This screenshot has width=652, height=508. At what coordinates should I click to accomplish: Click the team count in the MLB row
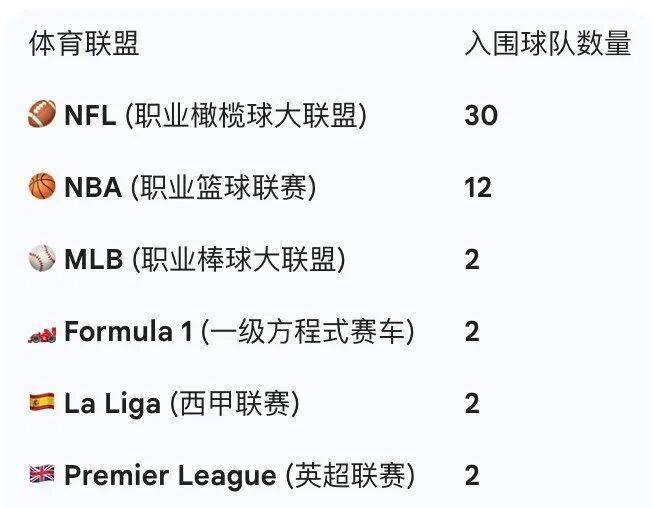tap(472, 260)
